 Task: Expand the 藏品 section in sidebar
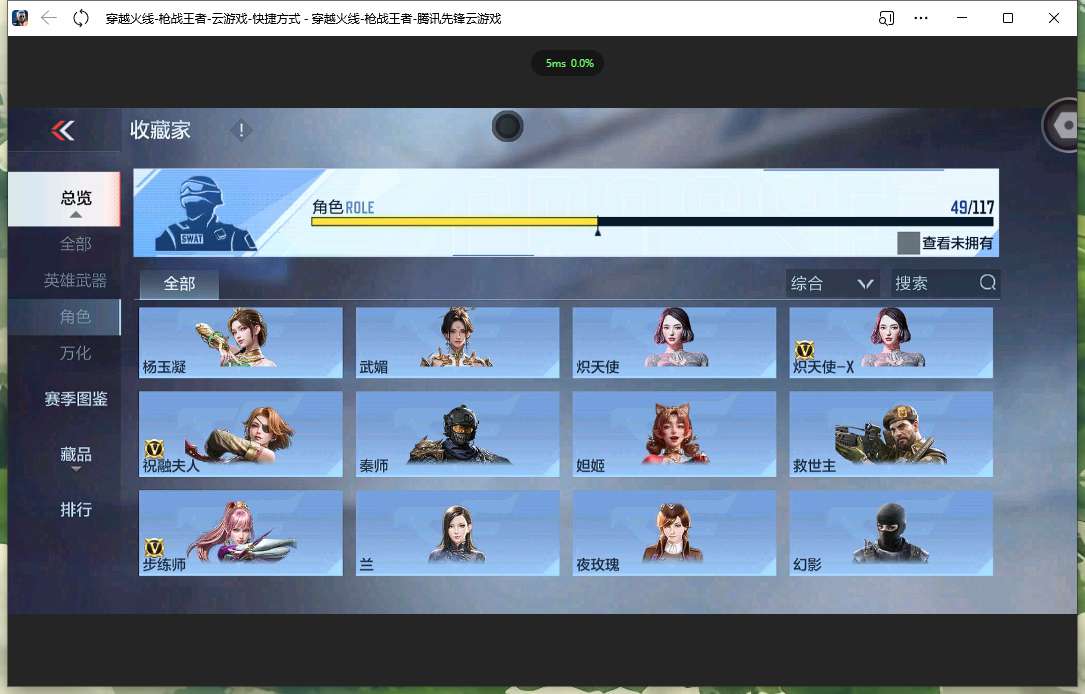click(75, 457)
